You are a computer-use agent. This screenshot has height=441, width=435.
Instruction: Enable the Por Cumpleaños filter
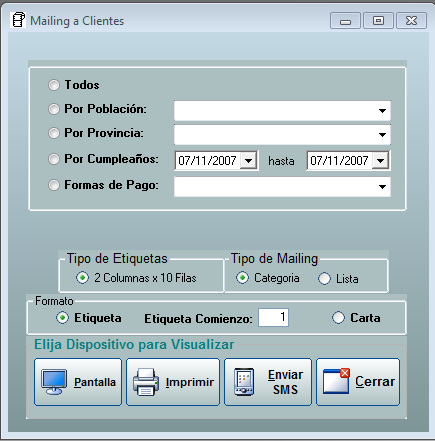click(x=54, y=159)
